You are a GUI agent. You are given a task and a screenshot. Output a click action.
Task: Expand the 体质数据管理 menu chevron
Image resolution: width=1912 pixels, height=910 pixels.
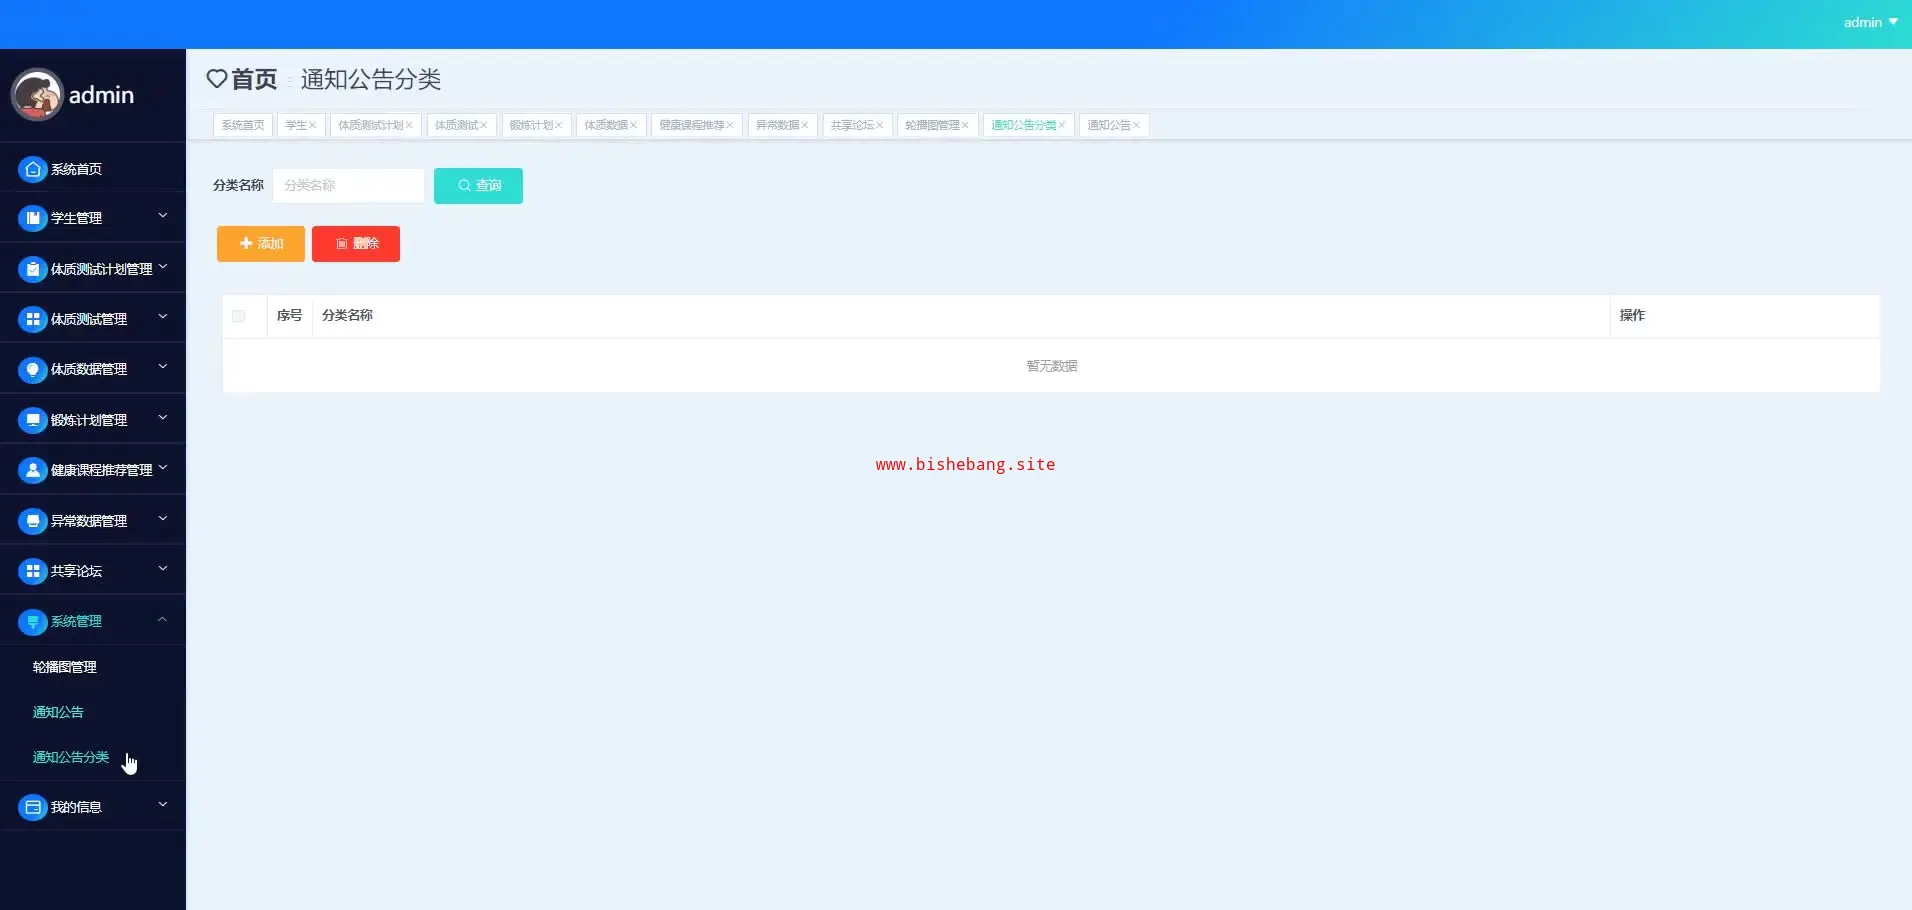pos(163,367)
